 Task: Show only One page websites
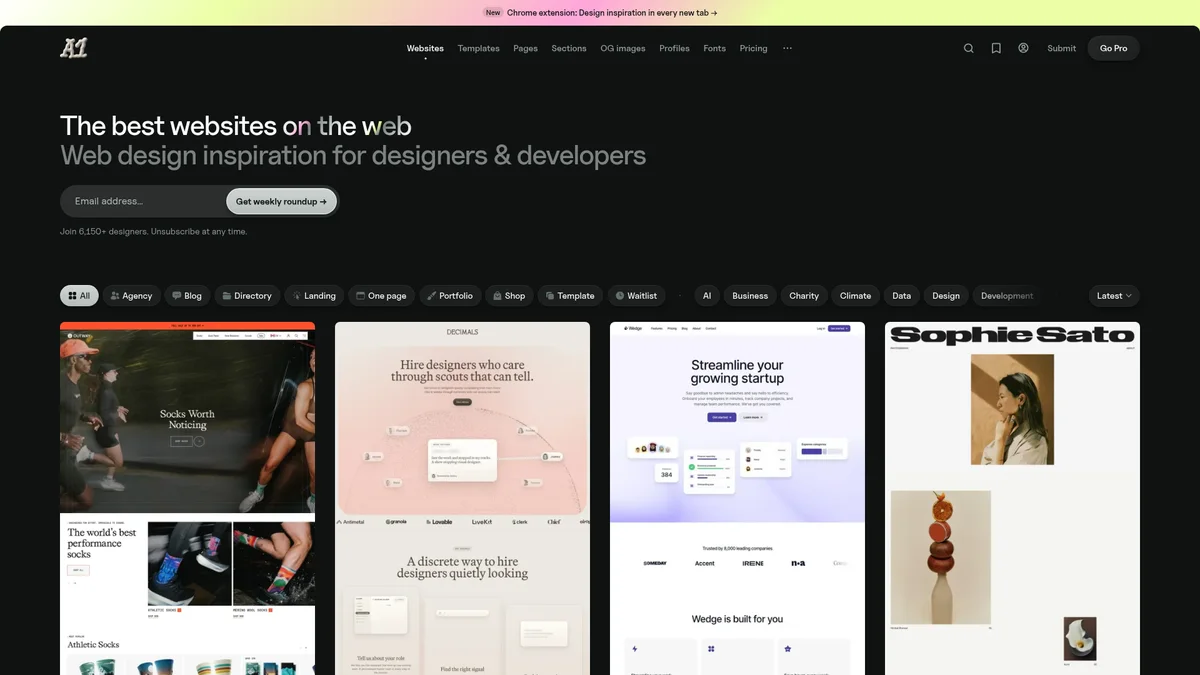[x=381, y=296]
